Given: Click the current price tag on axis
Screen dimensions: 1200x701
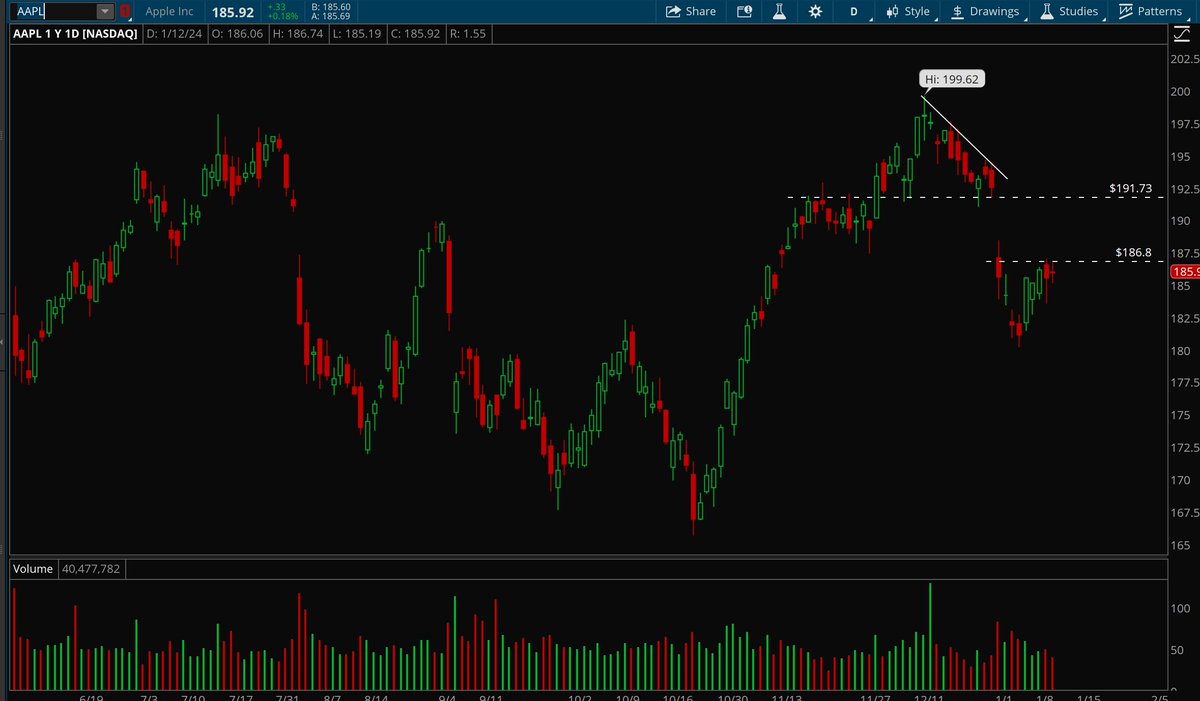Looking at the screenshot, I should point(1184,271).
